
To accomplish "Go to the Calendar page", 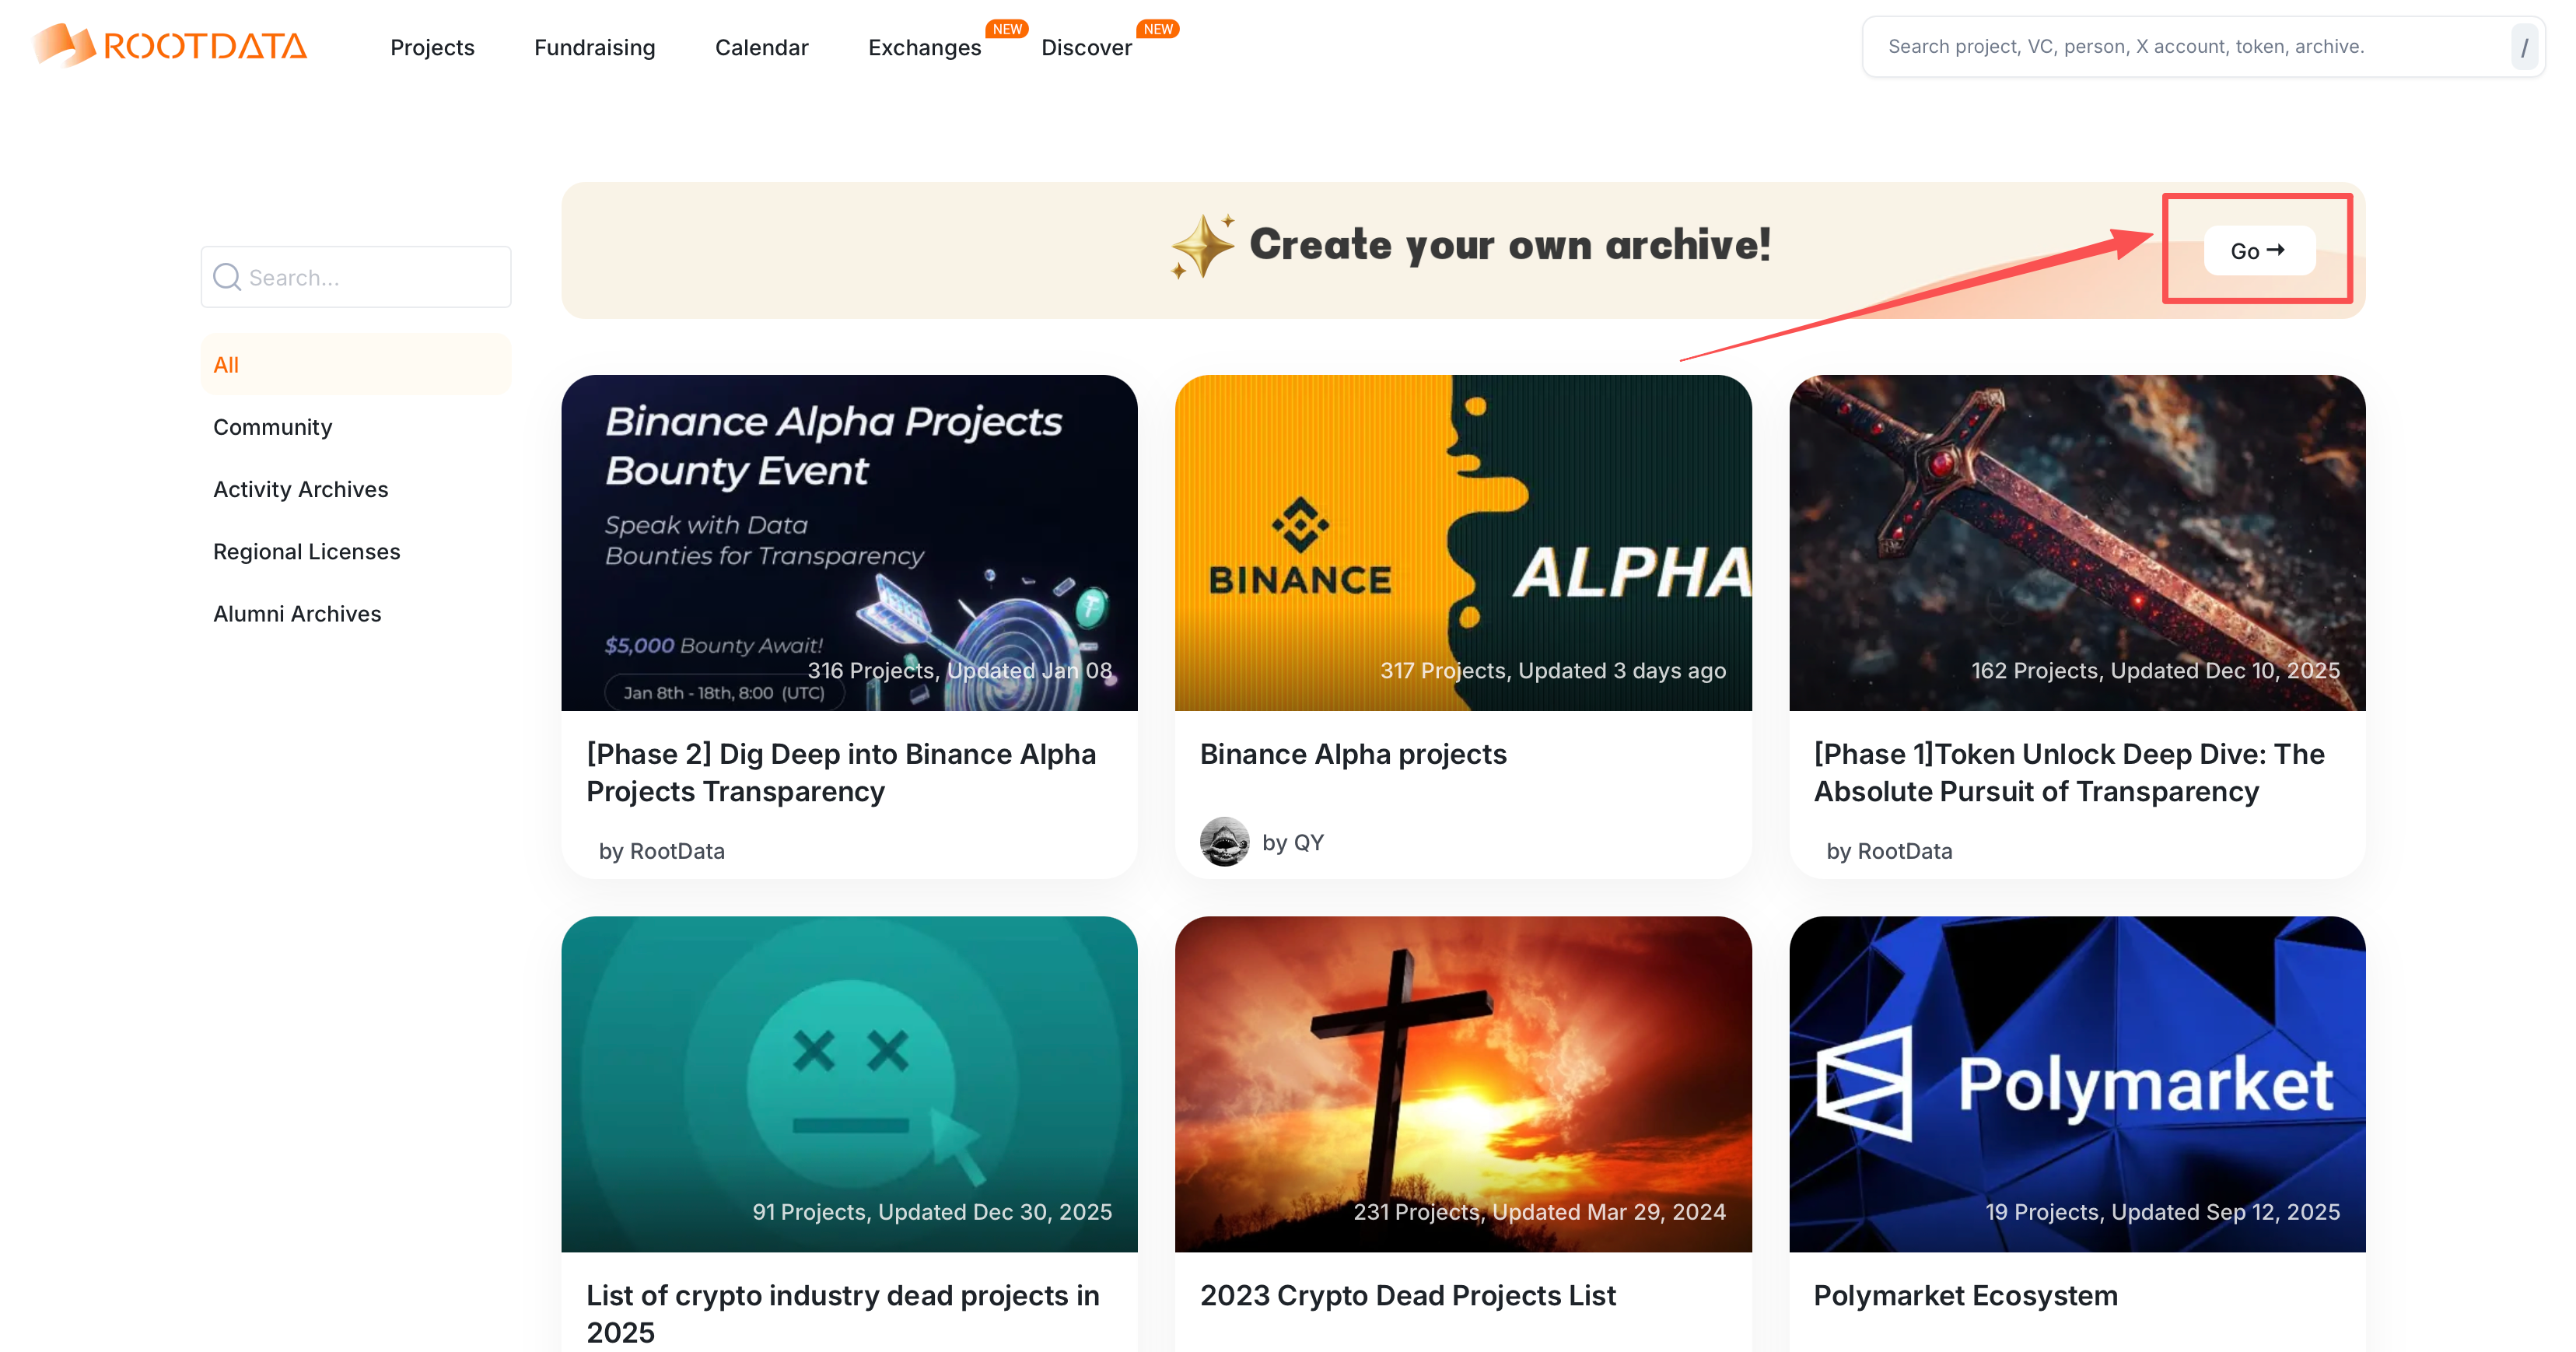I will [x=761, y=47].
